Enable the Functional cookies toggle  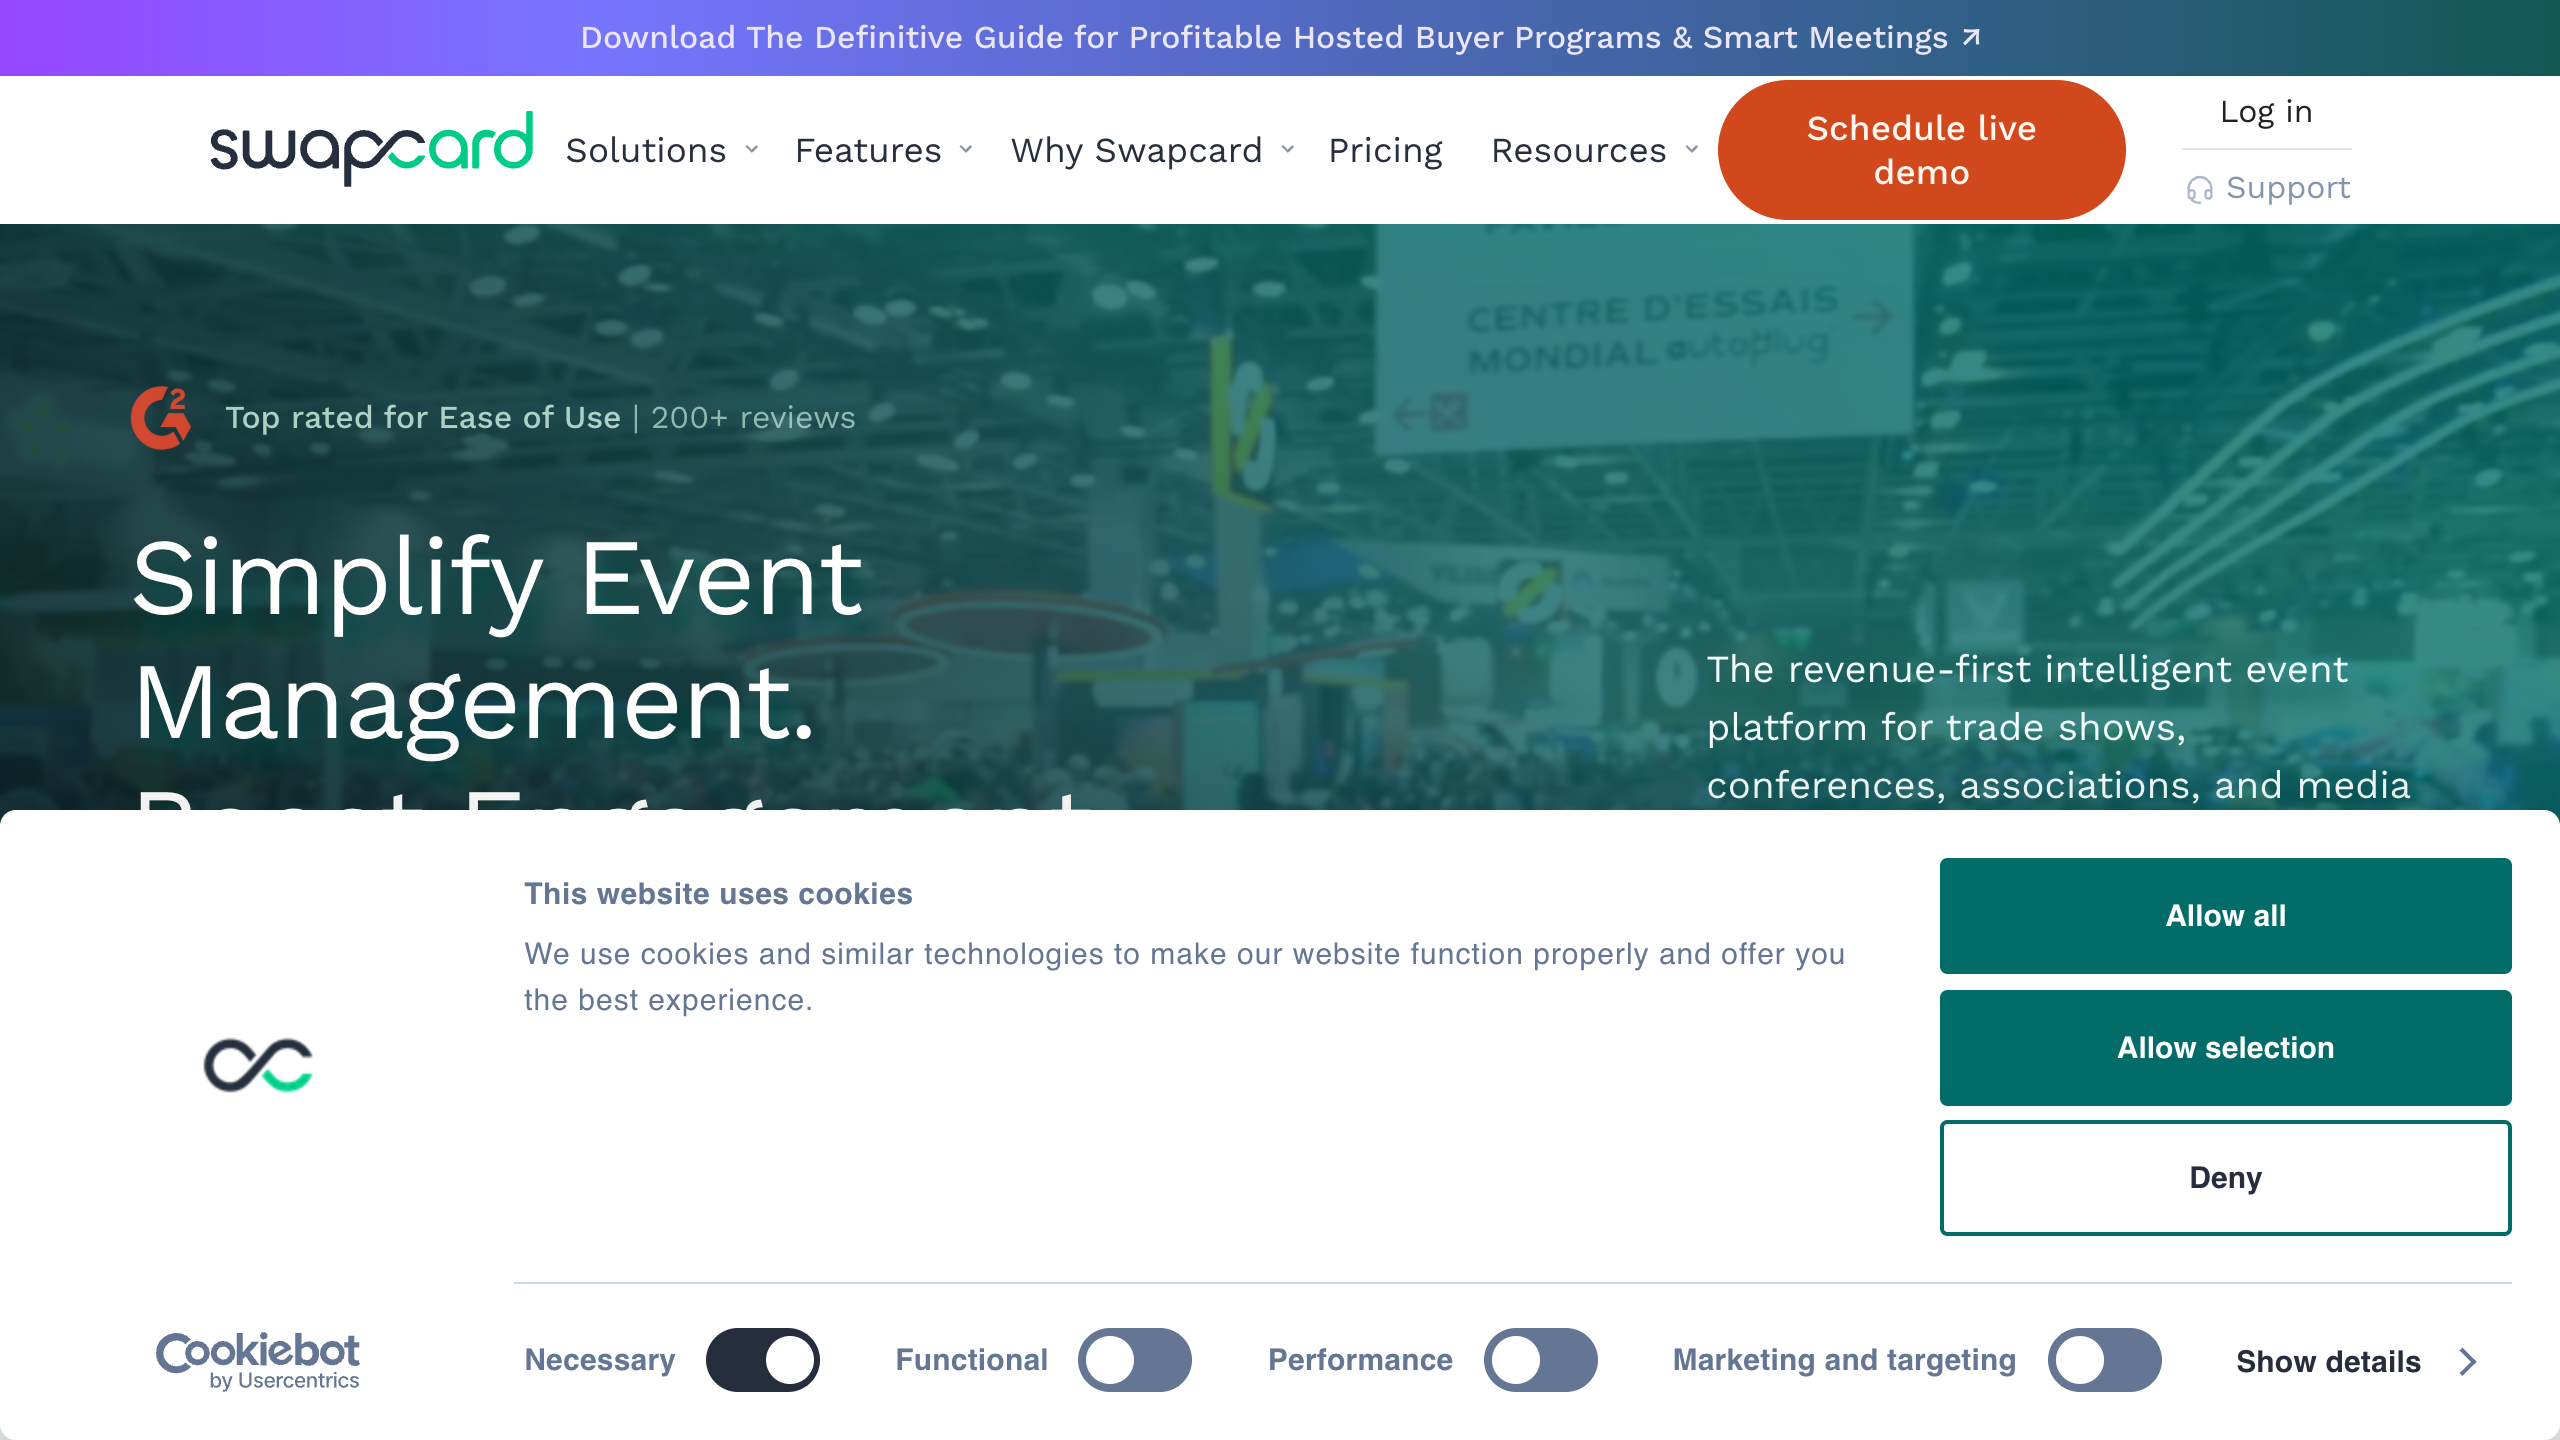click(1133, 1360)
